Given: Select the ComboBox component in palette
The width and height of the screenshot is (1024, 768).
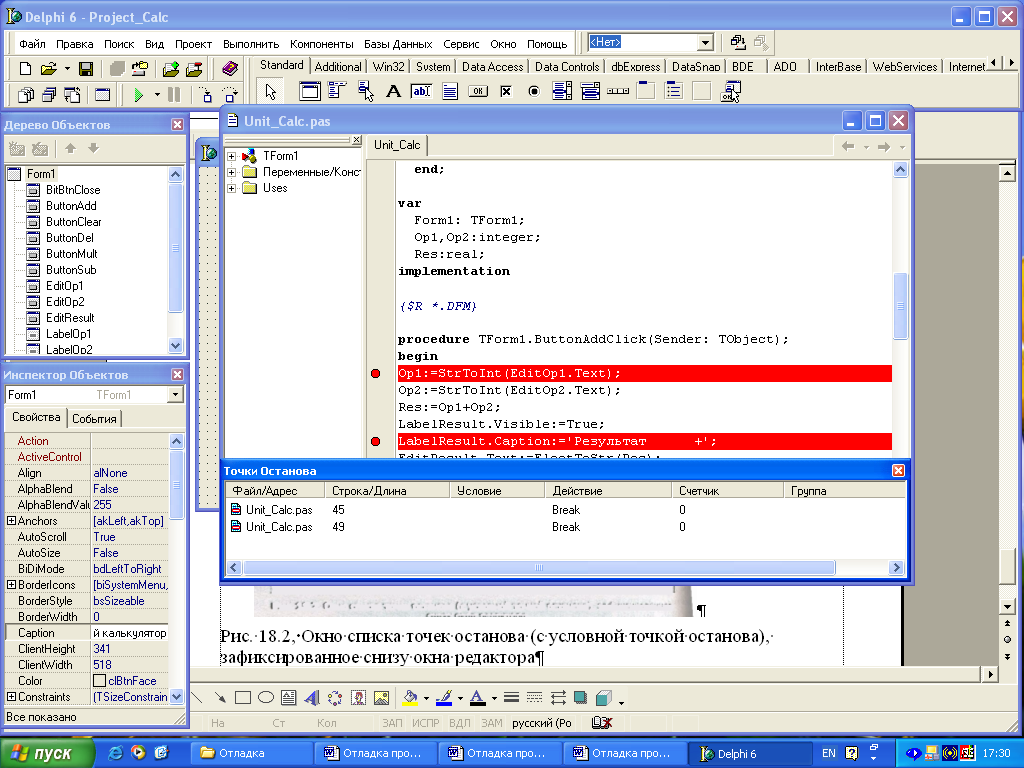Looking at the screenshot, I should point(590,91).
